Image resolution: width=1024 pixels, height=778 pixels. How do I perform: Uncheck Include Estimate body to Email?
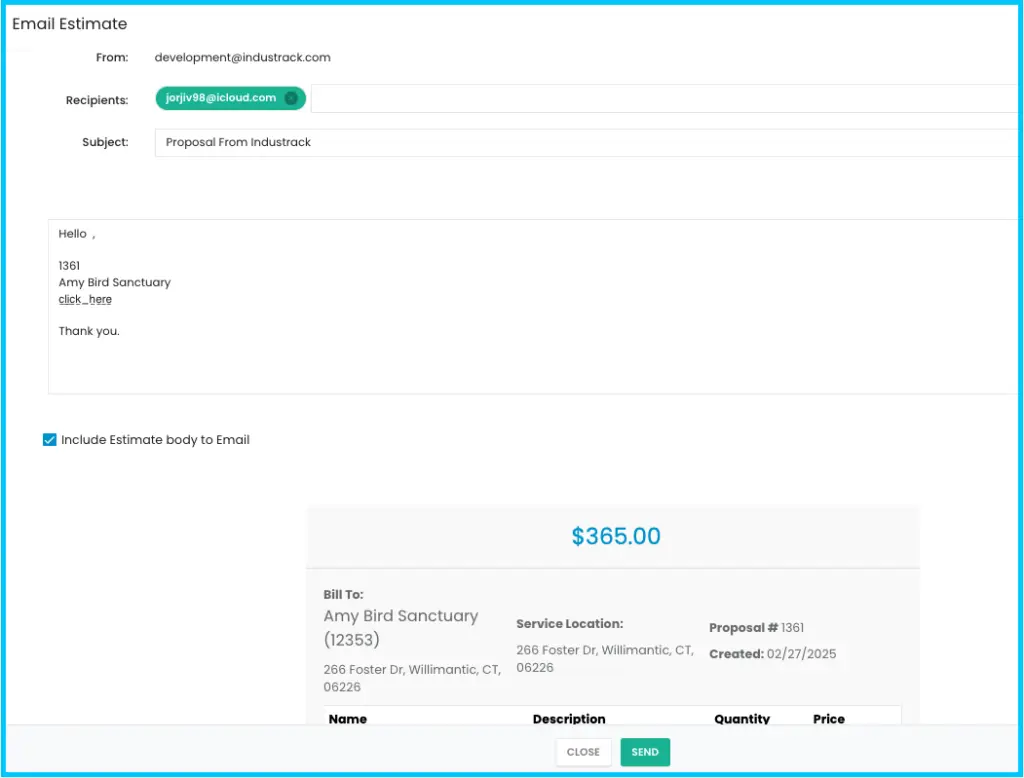tap(50, 440)
